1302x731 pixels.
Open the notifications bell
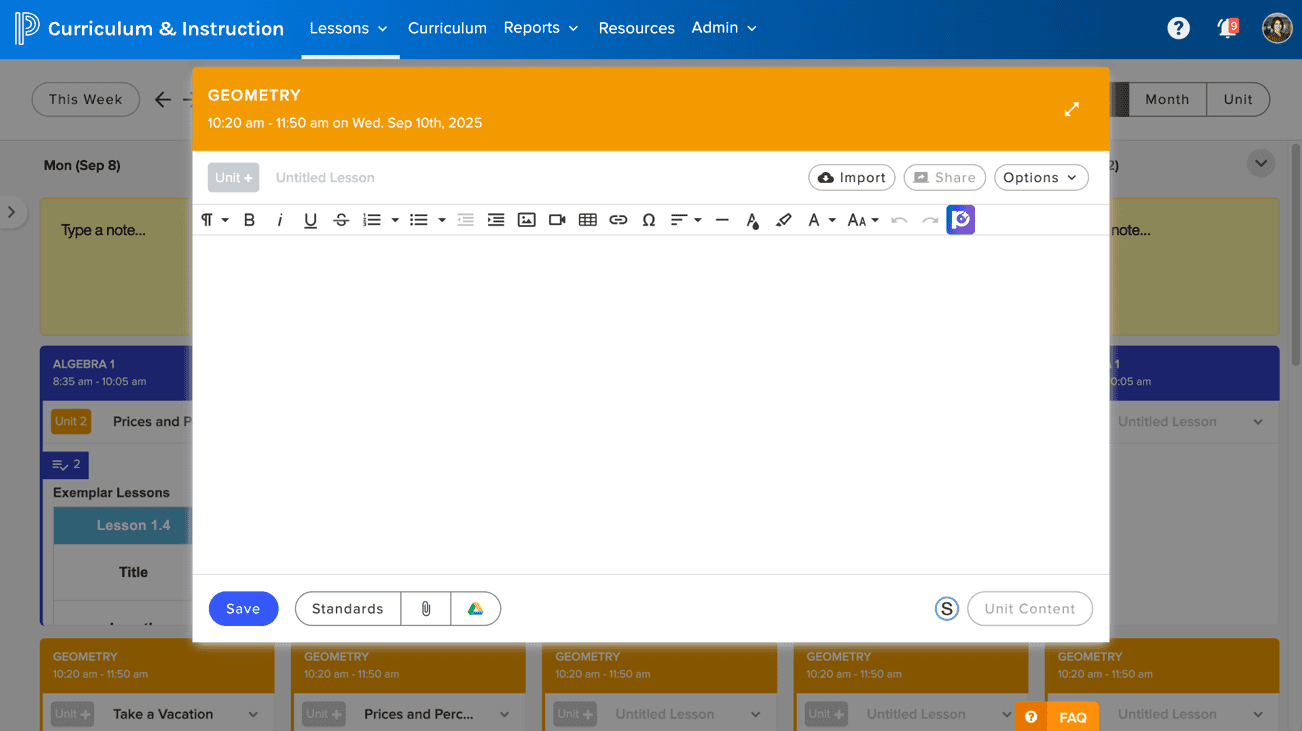click(x=1227, y=28)
